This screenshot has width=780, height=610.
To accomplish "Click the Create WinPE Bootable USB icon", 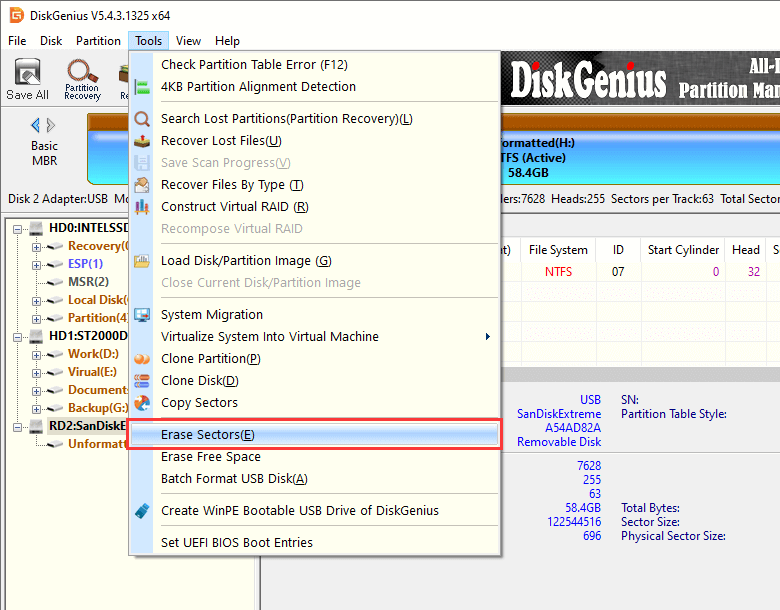I will [142, 511].
